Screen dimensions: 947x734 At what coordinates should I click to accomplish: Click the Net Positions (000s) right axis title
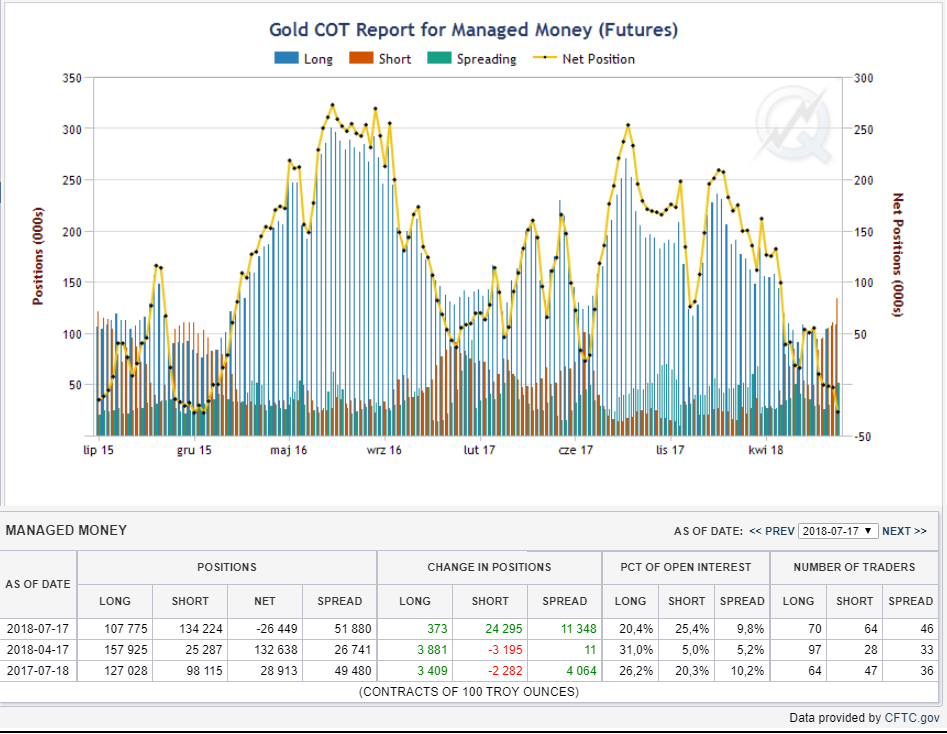click(x=898, y=254)
